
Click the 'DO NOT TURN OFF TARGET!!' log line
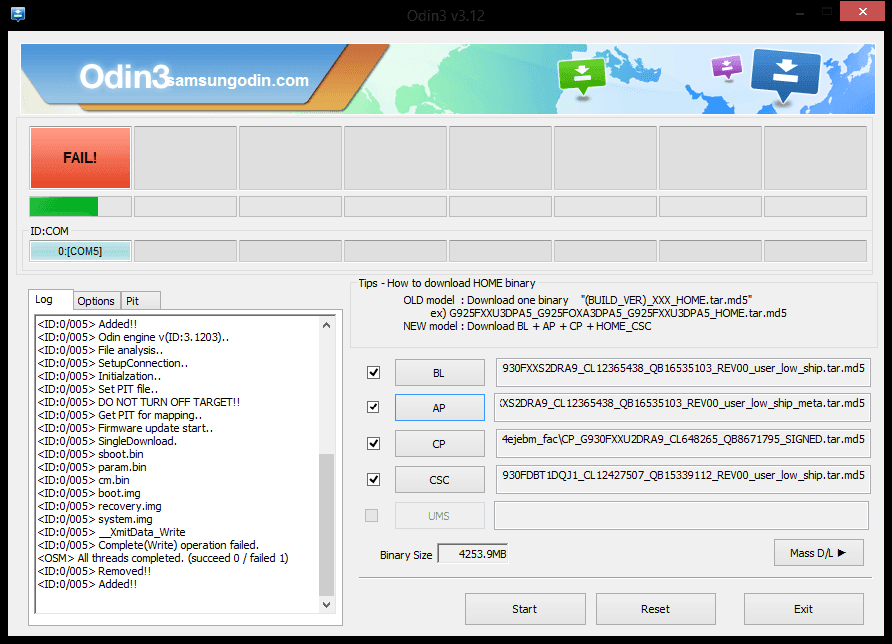(x=139, y=402)
